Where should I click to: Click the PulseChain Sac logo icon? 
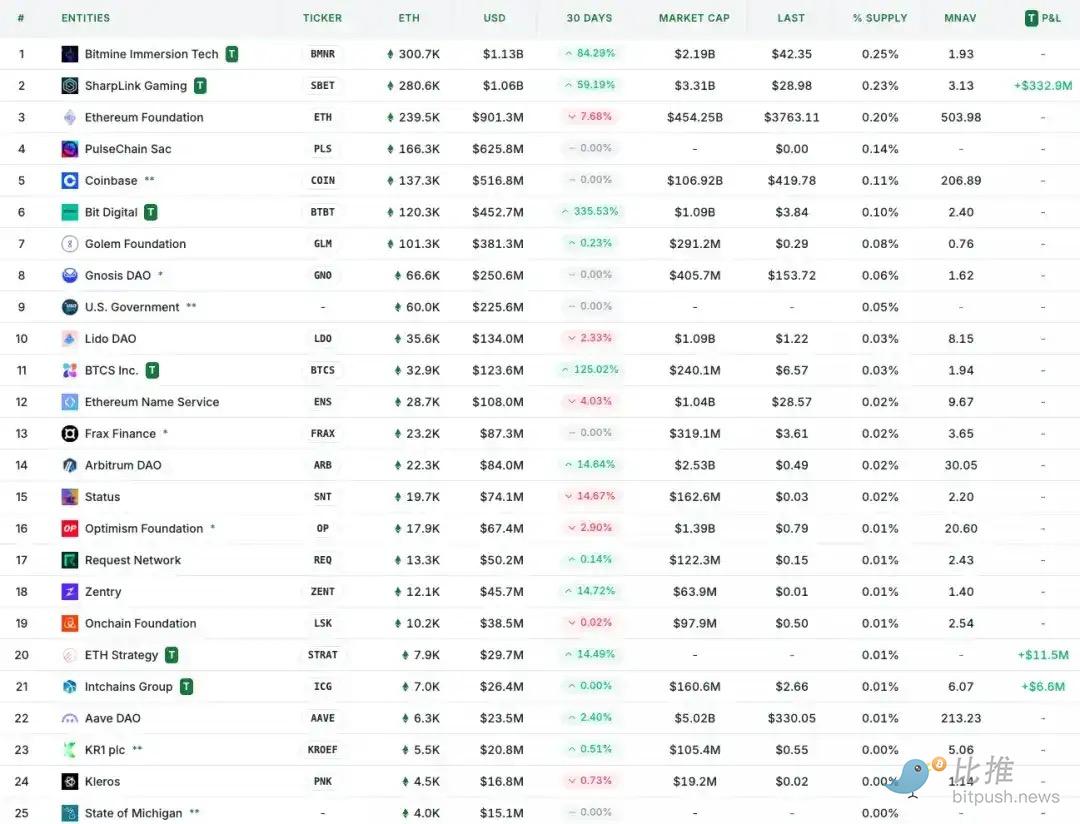point(70,149)
